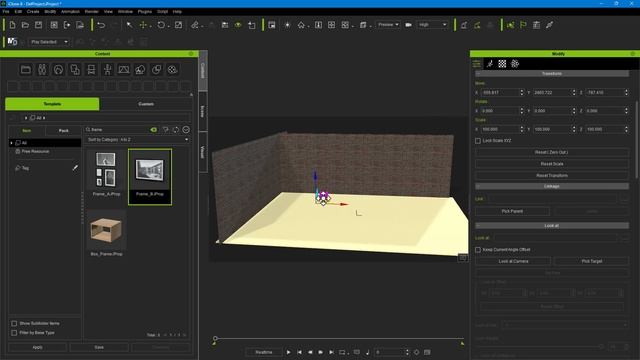Activate the Scale tool
Image resolution: width=640 pixels, height=360 pixels.
(178, 25)
